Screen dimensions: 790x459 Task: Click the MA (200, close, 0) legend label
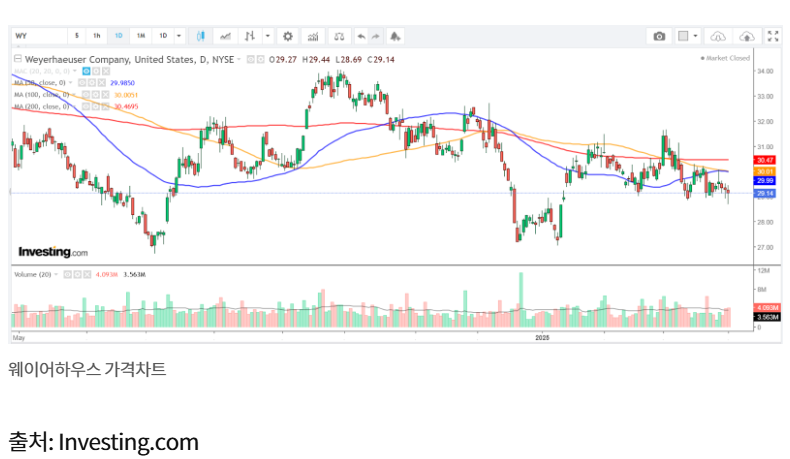point(42,106)
